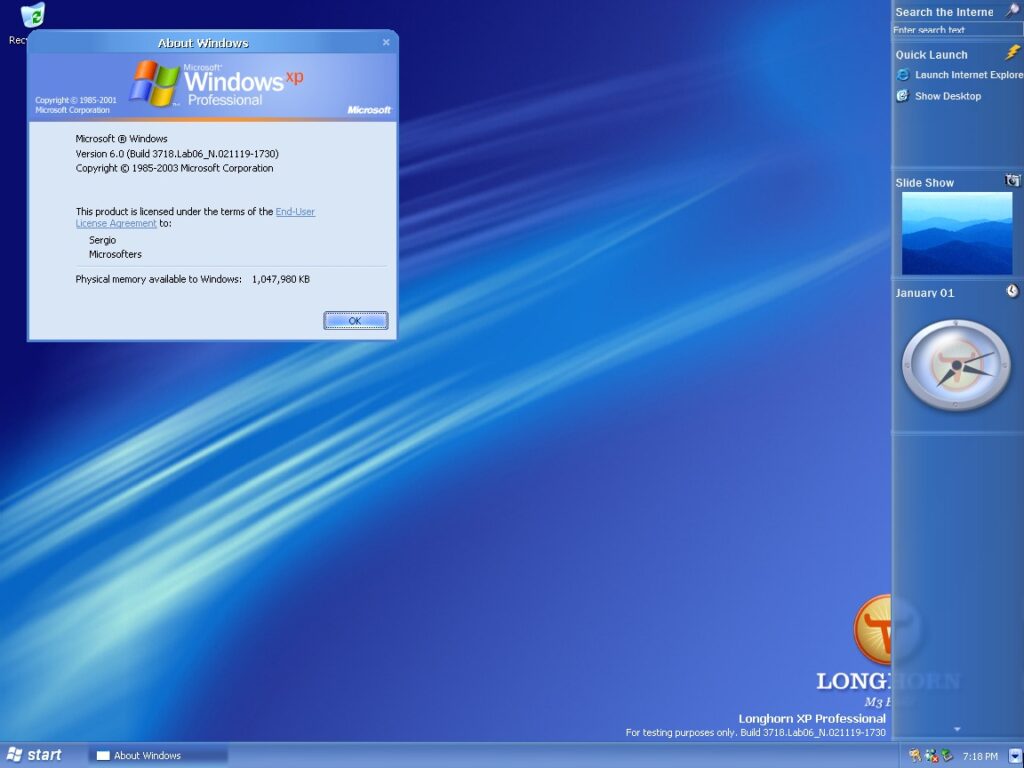This screenshot has width=1024, height=768.
Task: Click the offline Messenger icon in the tray
Action: 930,757
